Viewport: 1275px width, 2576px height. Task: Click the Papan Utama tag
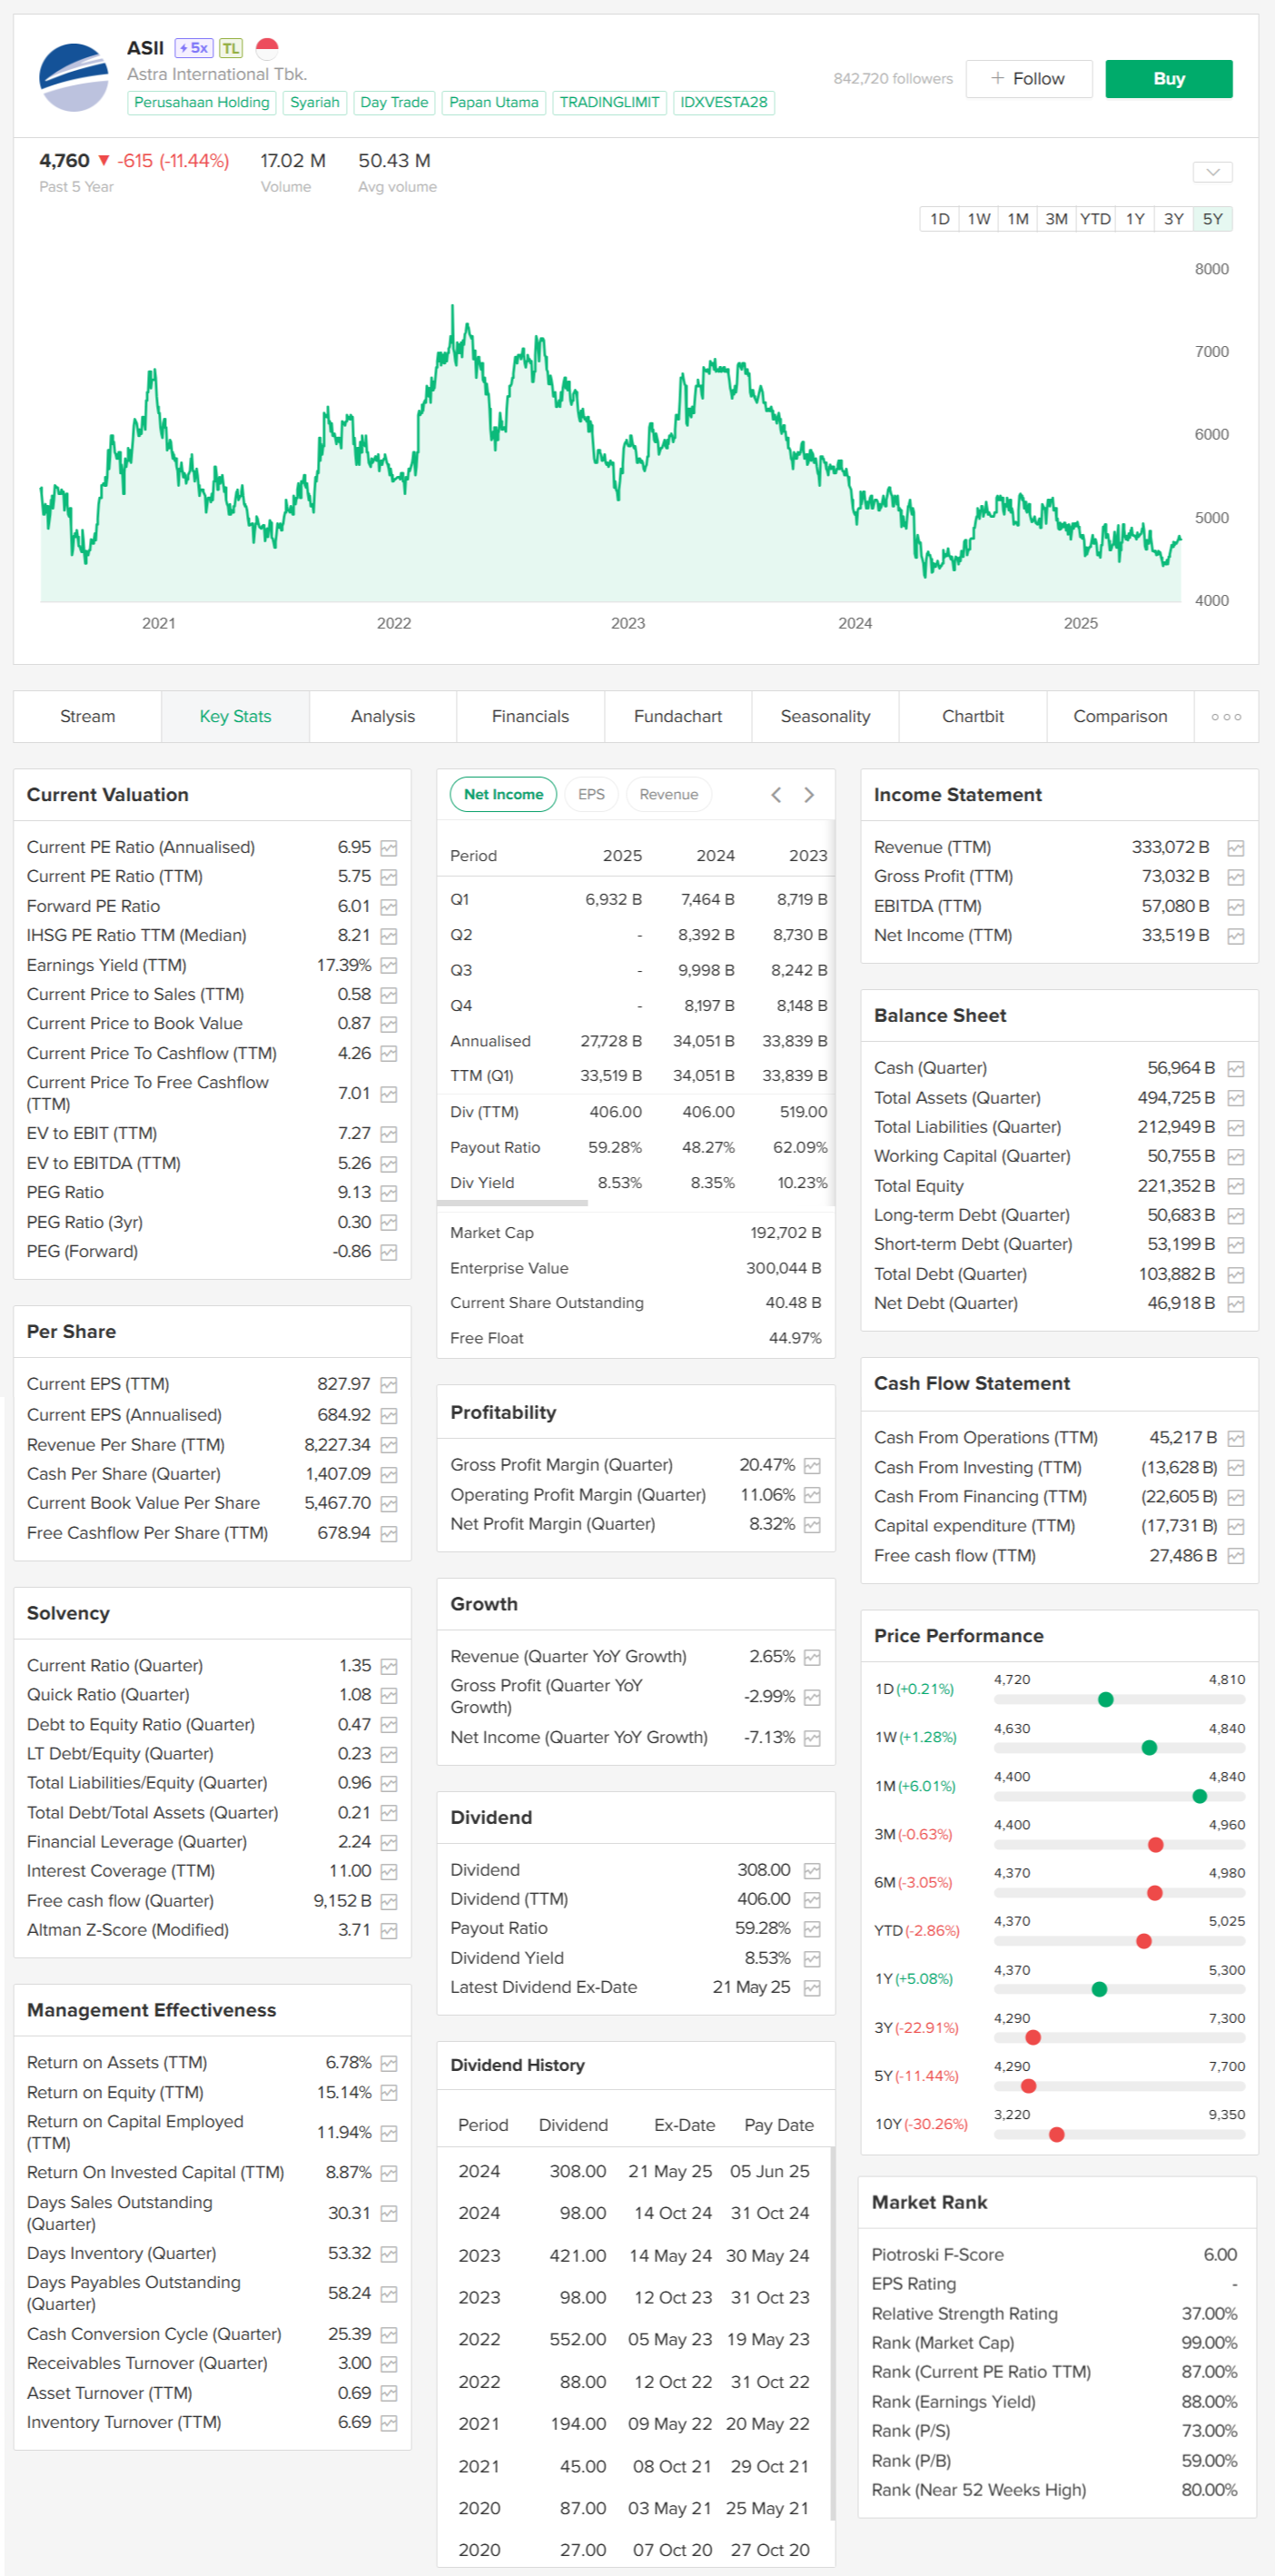[x=493, y=103]
